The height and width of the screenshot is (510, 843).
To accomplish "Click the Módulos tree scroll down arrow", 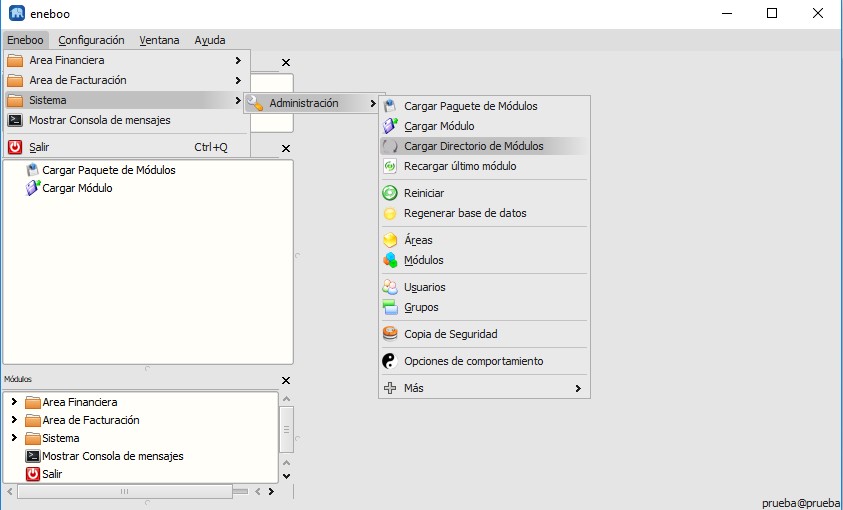I will point(287,476).
